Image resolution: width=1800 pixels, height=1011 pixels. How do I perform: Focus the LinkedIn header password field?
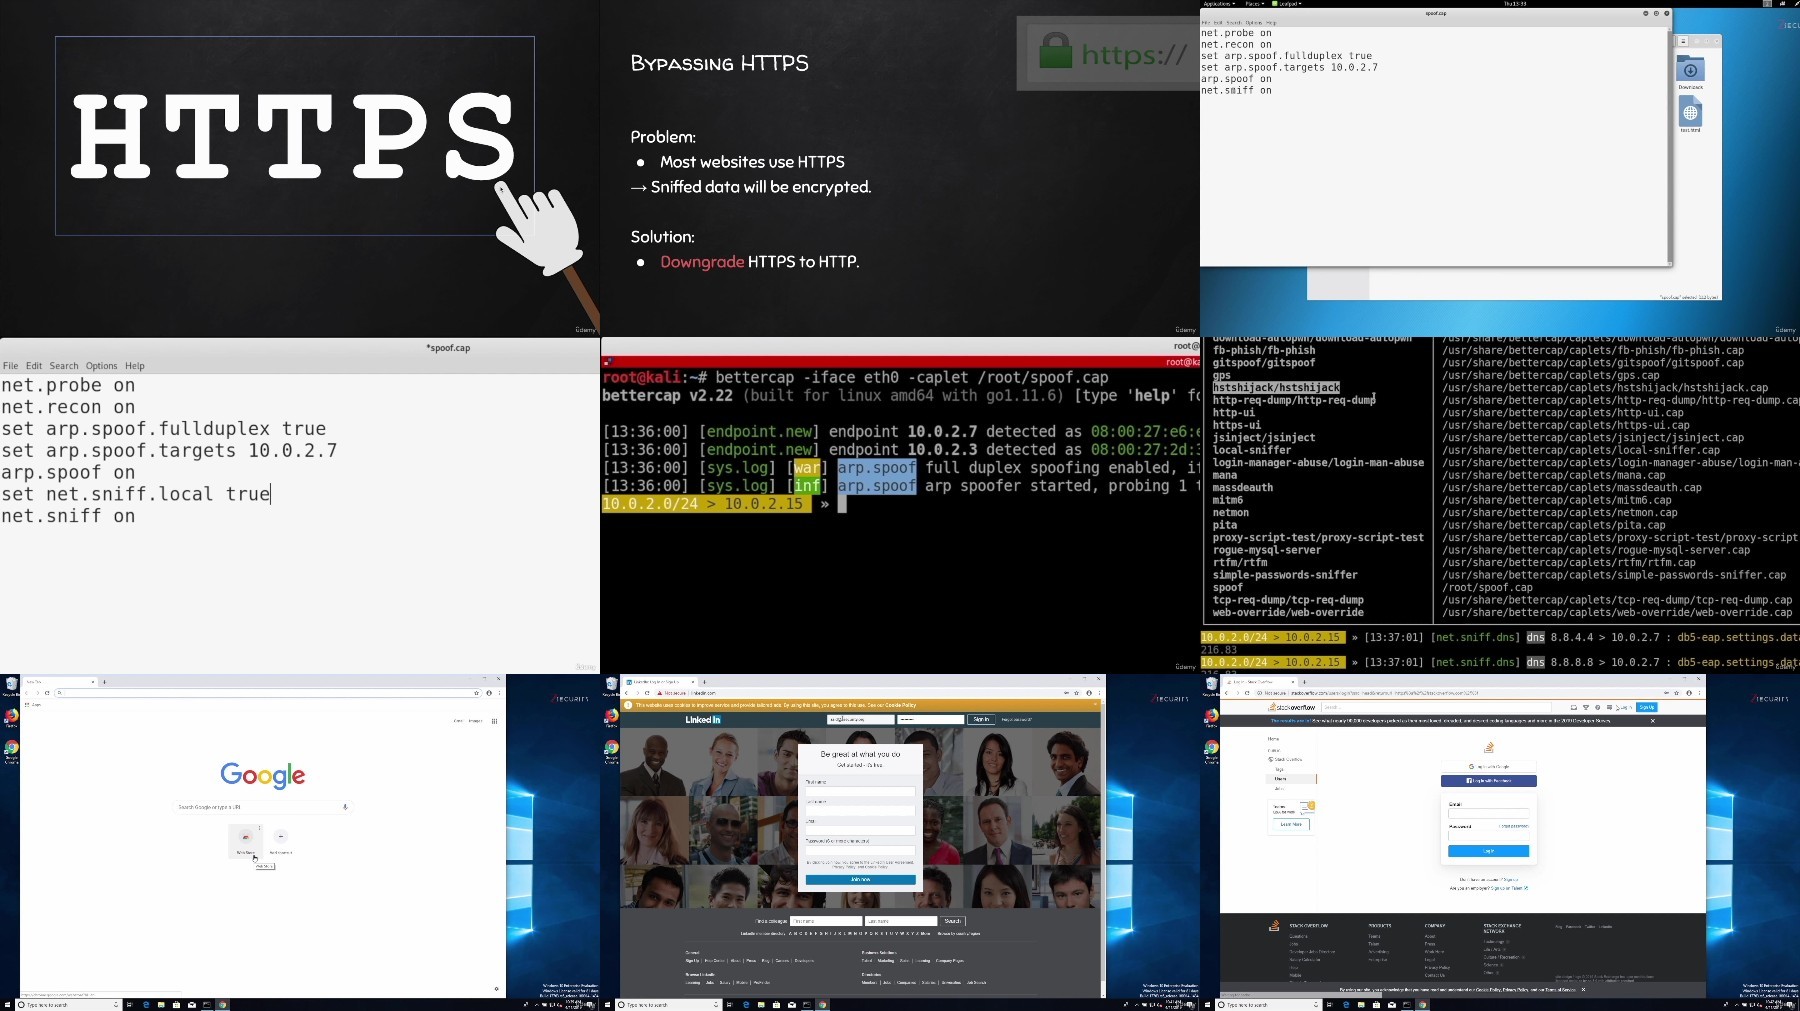click(931, 719)
